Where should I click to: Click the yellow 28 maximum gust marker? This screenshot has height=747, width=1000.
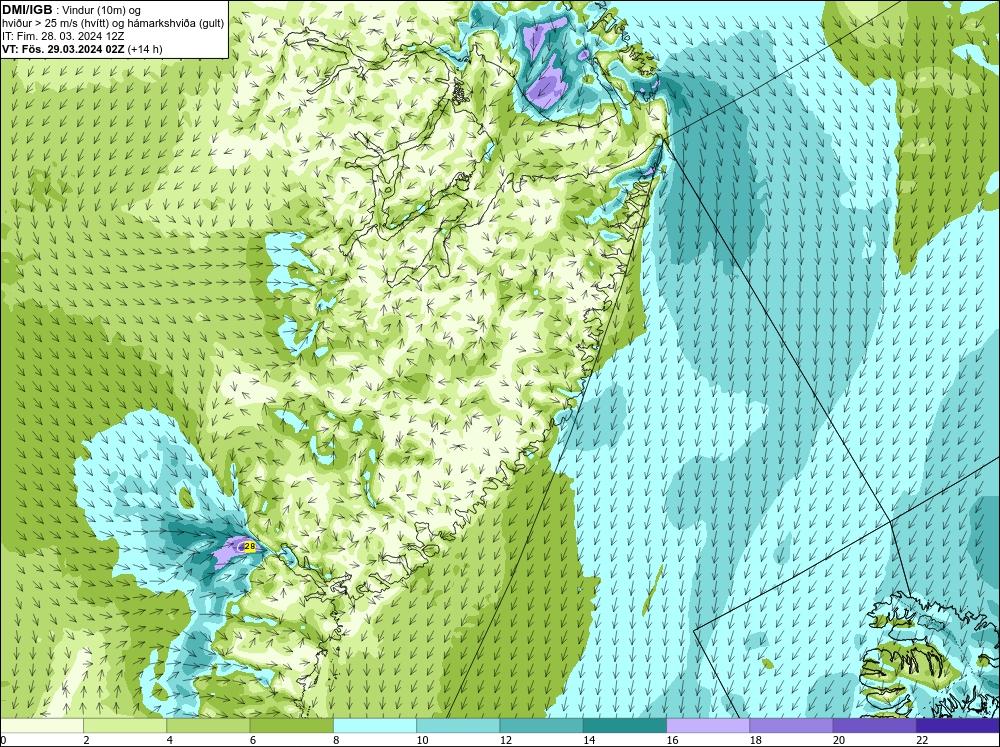pos(250,547)
